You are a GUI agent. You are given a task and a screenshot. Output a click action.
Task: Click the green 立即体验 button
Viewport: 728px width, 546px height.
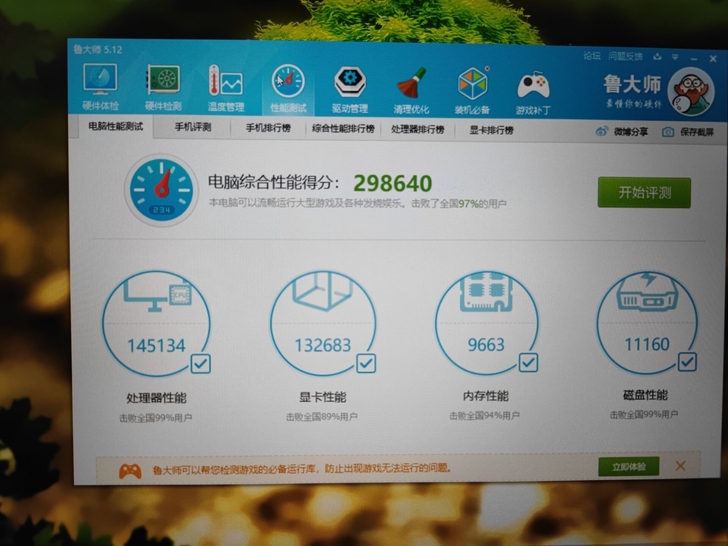[629, 467]
